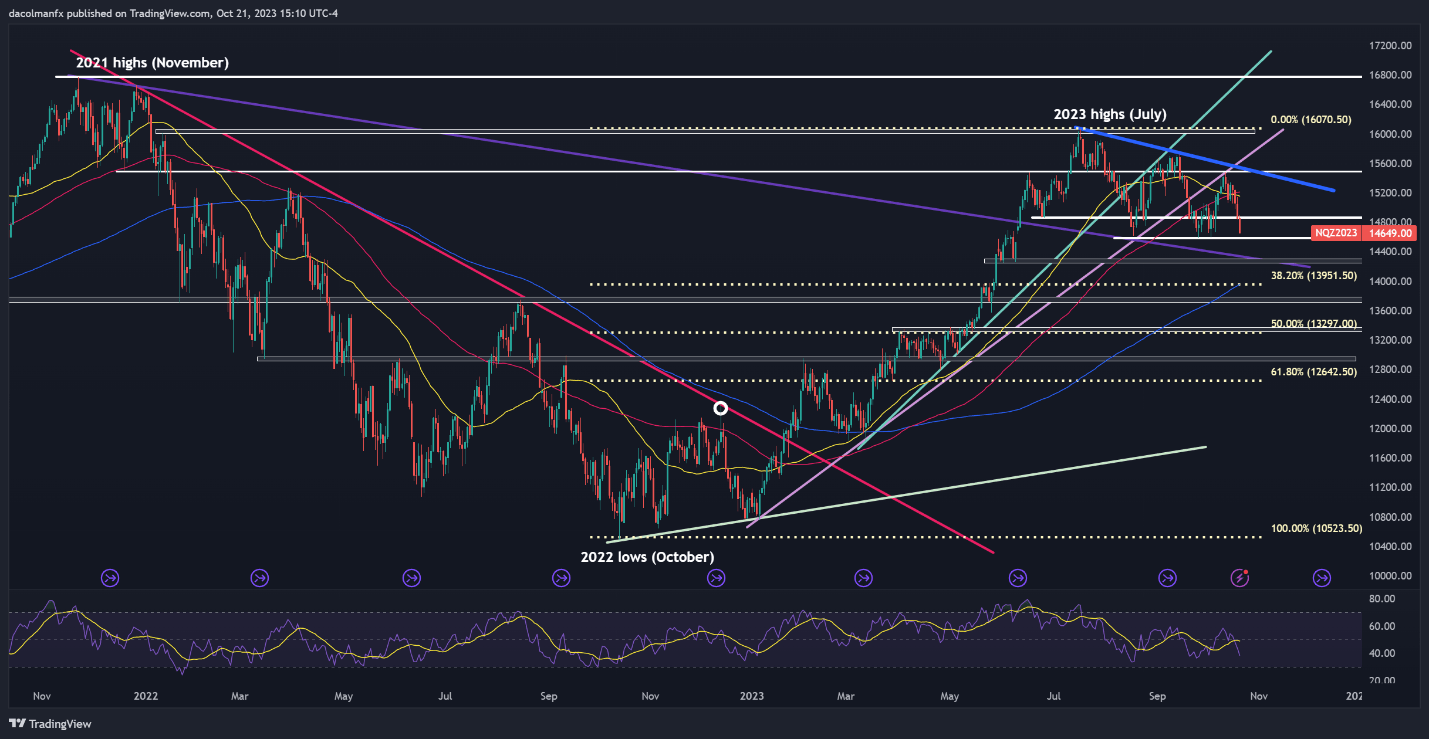
Task: Click the contract rollover icon near November 2021
Action: pos(110,577)
